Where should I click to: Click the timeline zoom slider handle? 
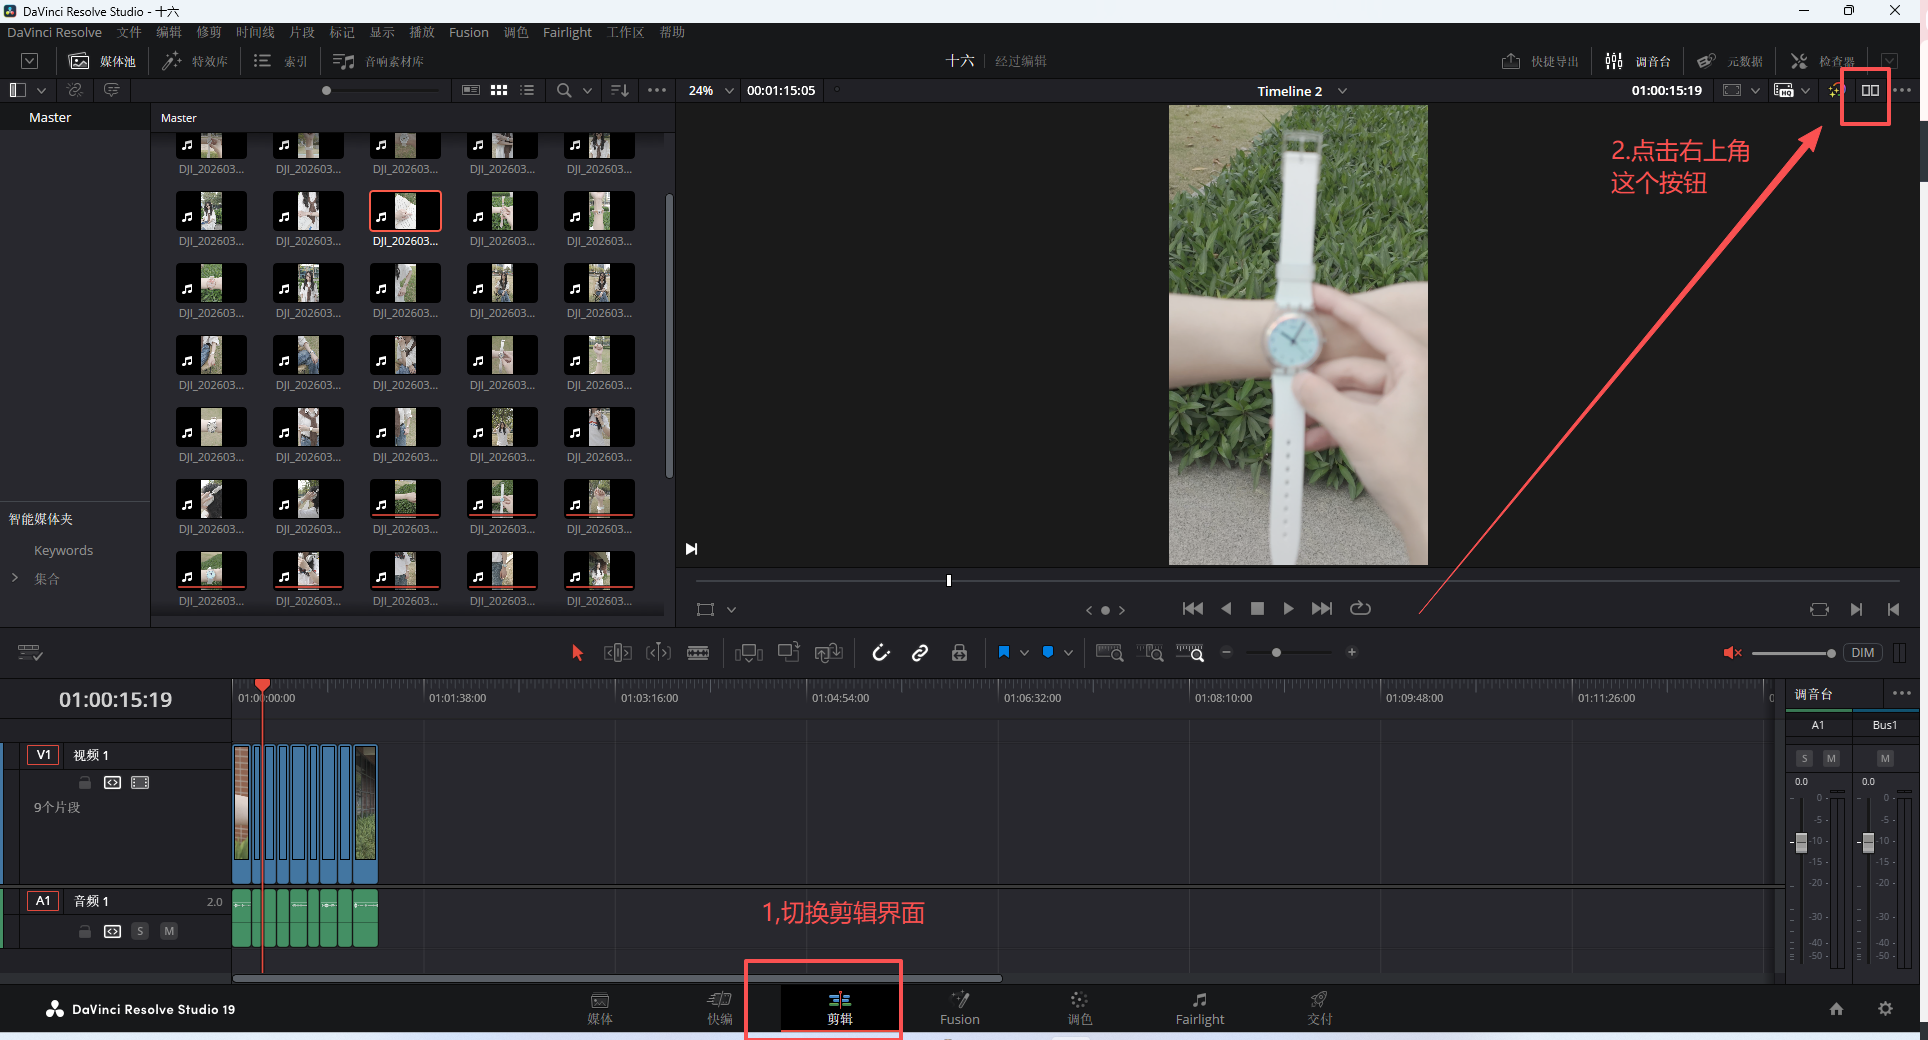[x=1276, y=653]
